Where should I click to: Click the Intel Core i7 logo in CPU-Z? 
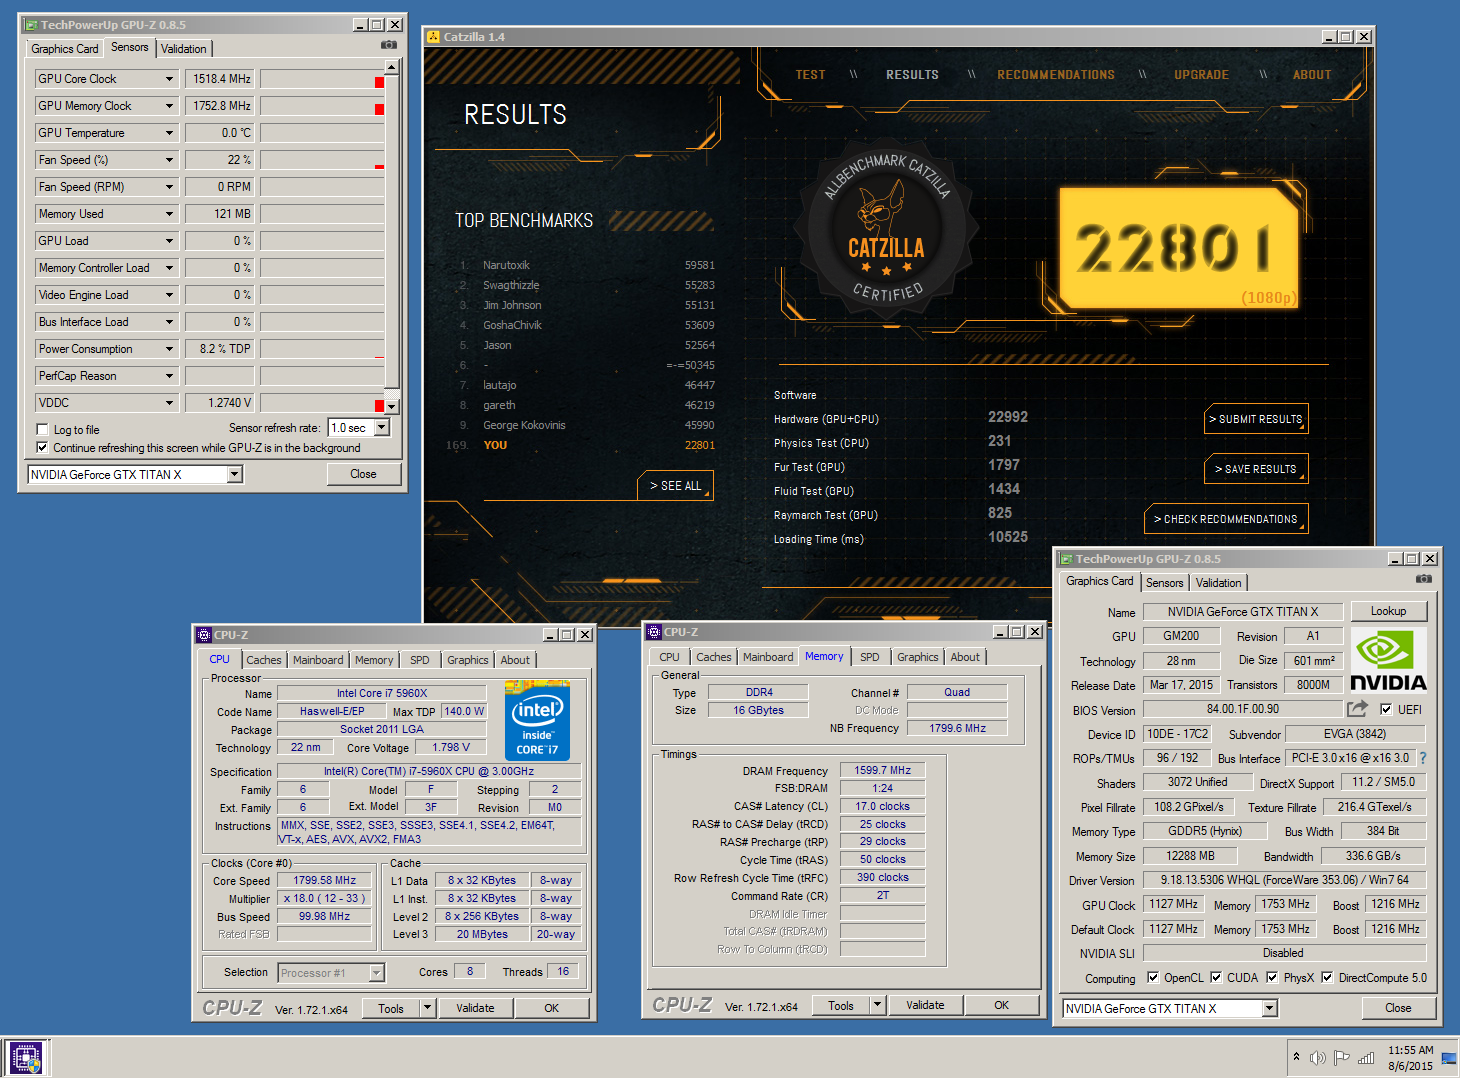[x=538, y=721]
